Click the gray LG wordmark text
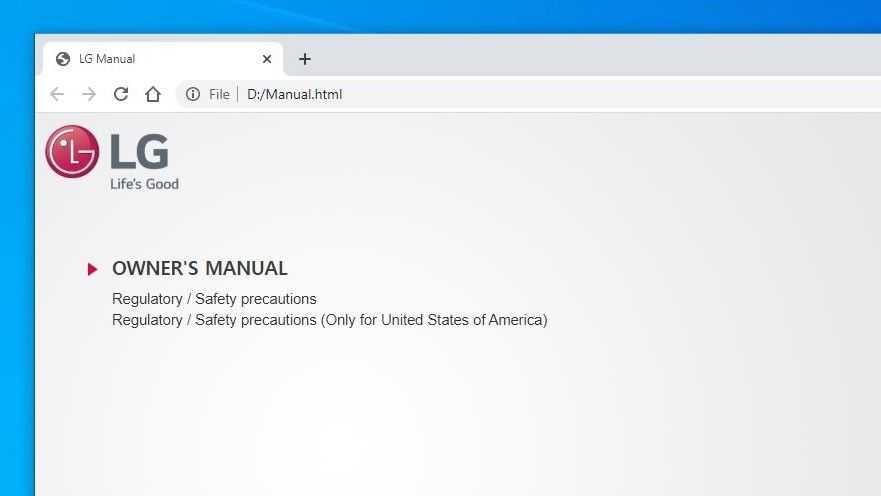The height and width of the screenshot is (496, 881). click(x=139, y=152)
